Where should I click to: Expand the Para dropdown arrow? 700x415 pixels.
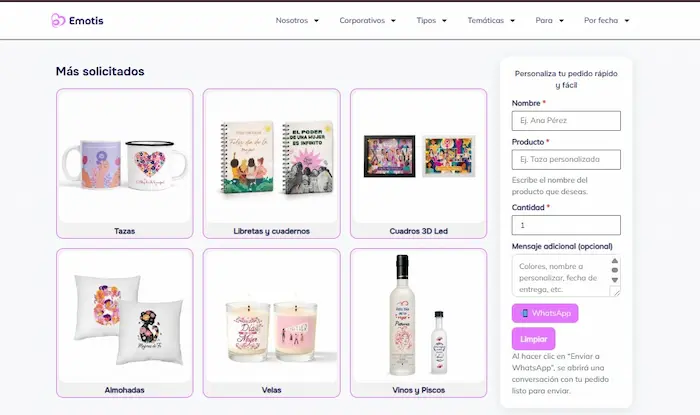pyautogui.click(x=562, y=21)
